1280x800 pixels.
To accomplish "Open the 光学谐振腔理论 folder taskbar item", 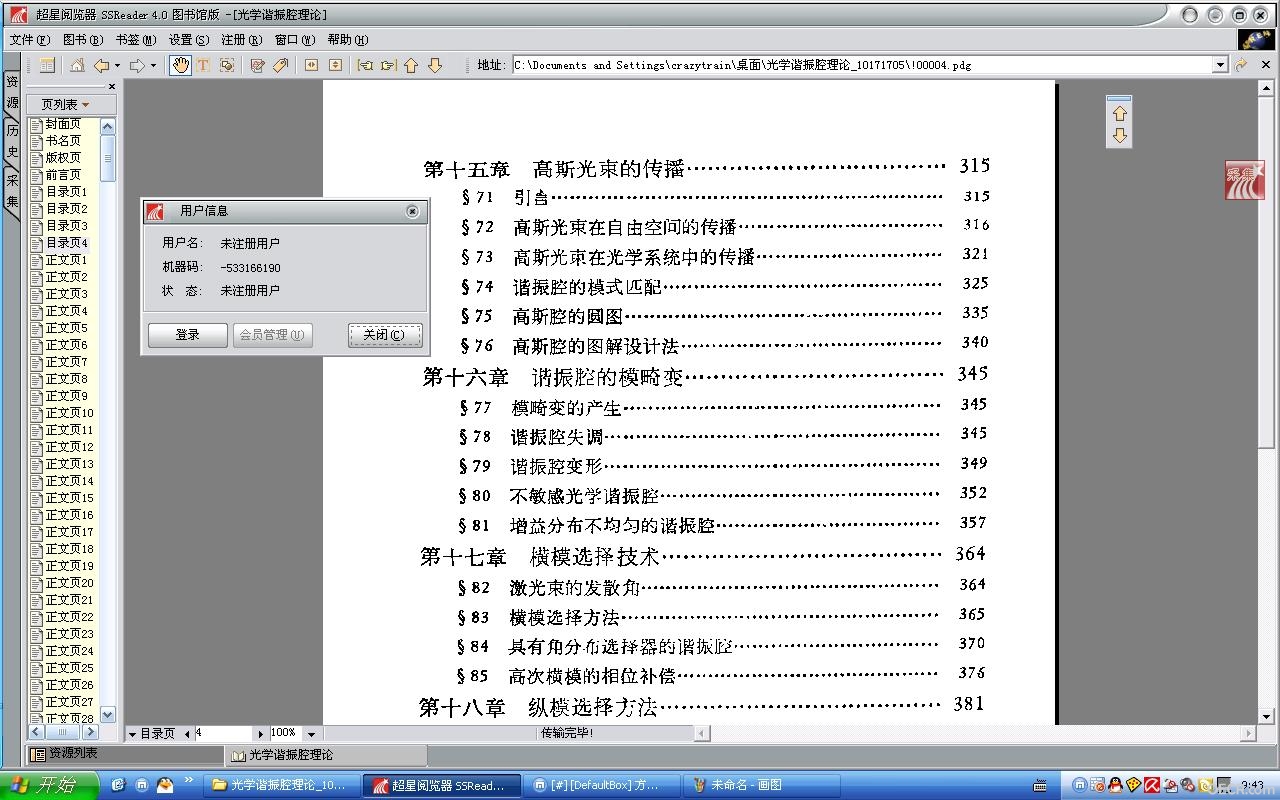I will (280, 785).
